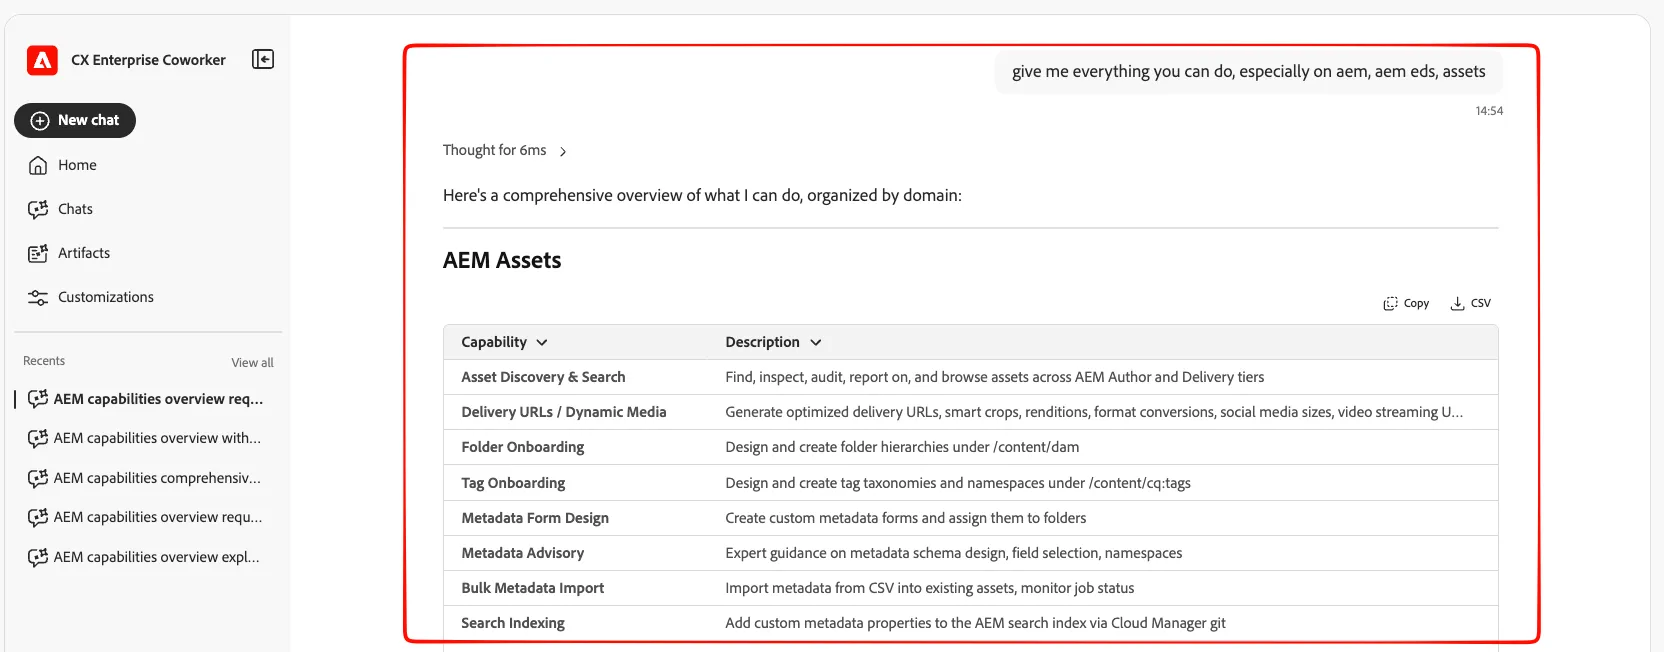The height and width of the screenshot is (652, 1664).
Task: Click the 'AEM Assets' heading
Action: (x=502, y=260)
